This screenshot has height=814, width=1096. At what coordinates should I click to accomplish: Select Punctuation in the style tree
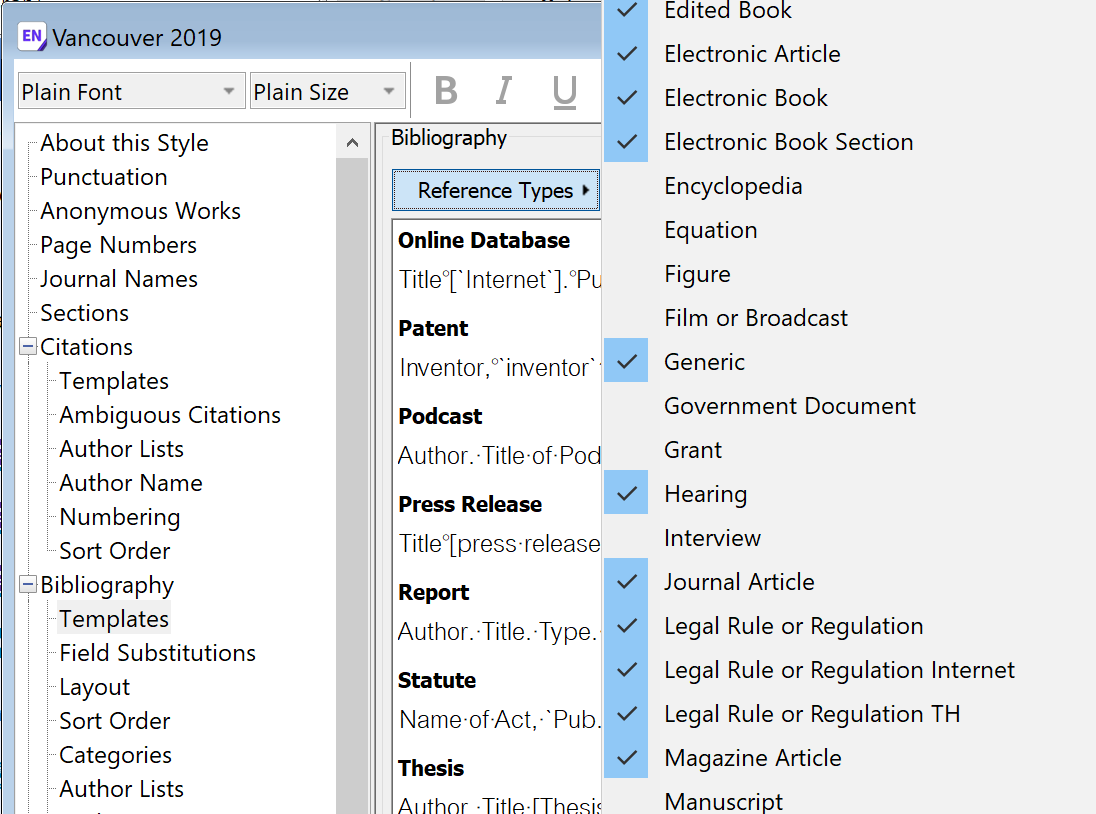point(103,177)
